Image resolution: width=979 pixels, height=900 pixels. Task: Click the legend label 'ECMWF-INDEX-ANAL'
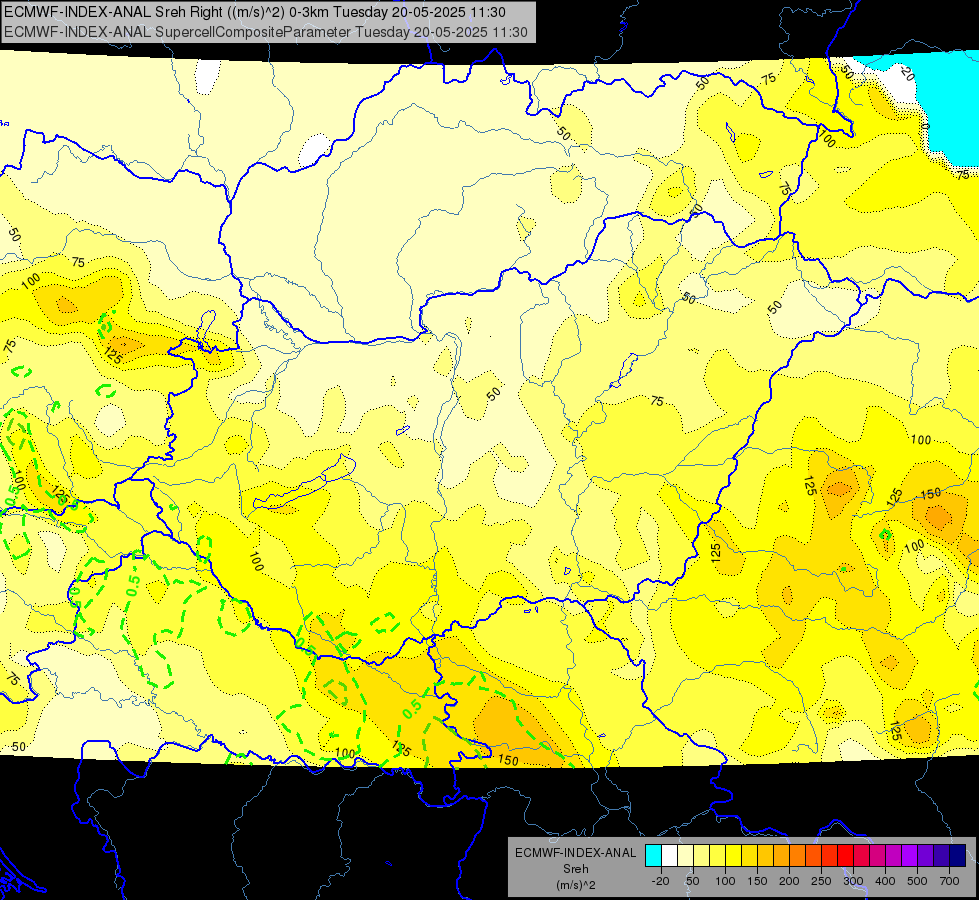point(575,853)
